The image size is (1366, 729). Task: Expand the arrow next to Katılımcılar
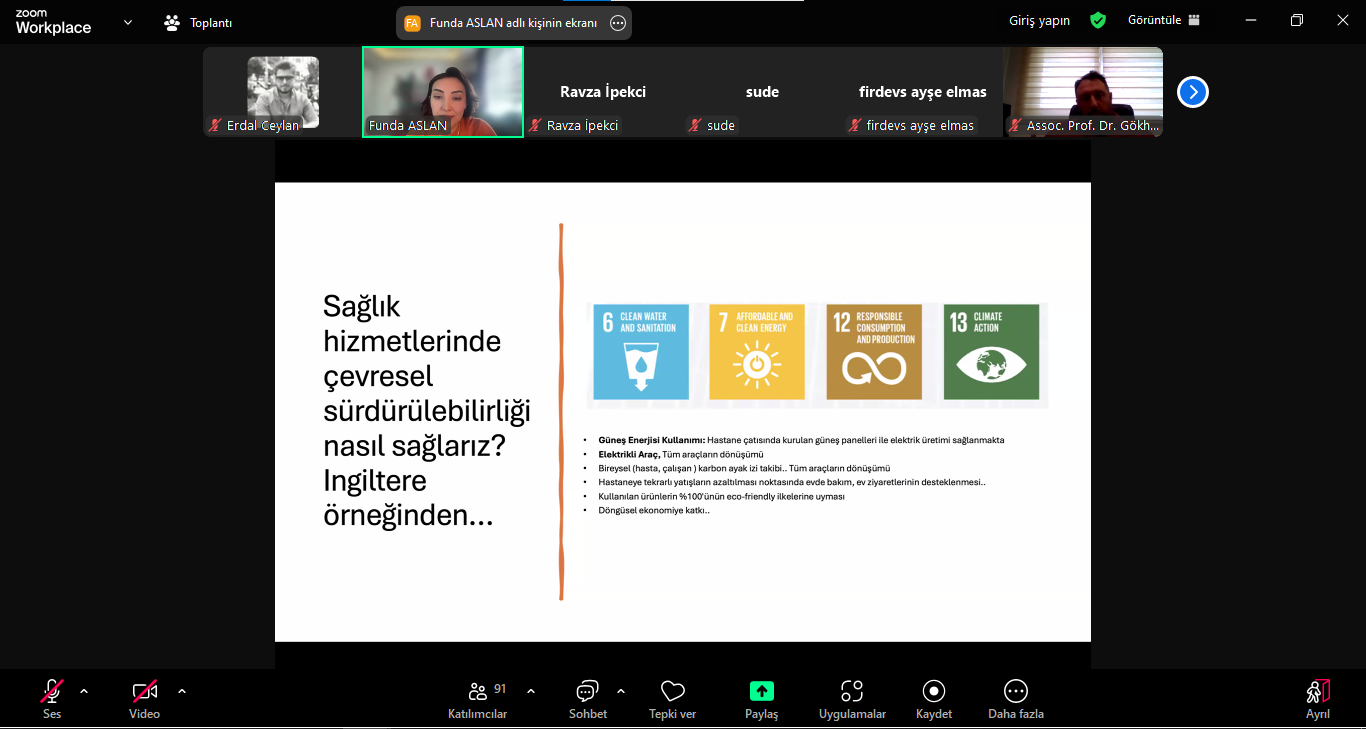click(x=531, y=691)
